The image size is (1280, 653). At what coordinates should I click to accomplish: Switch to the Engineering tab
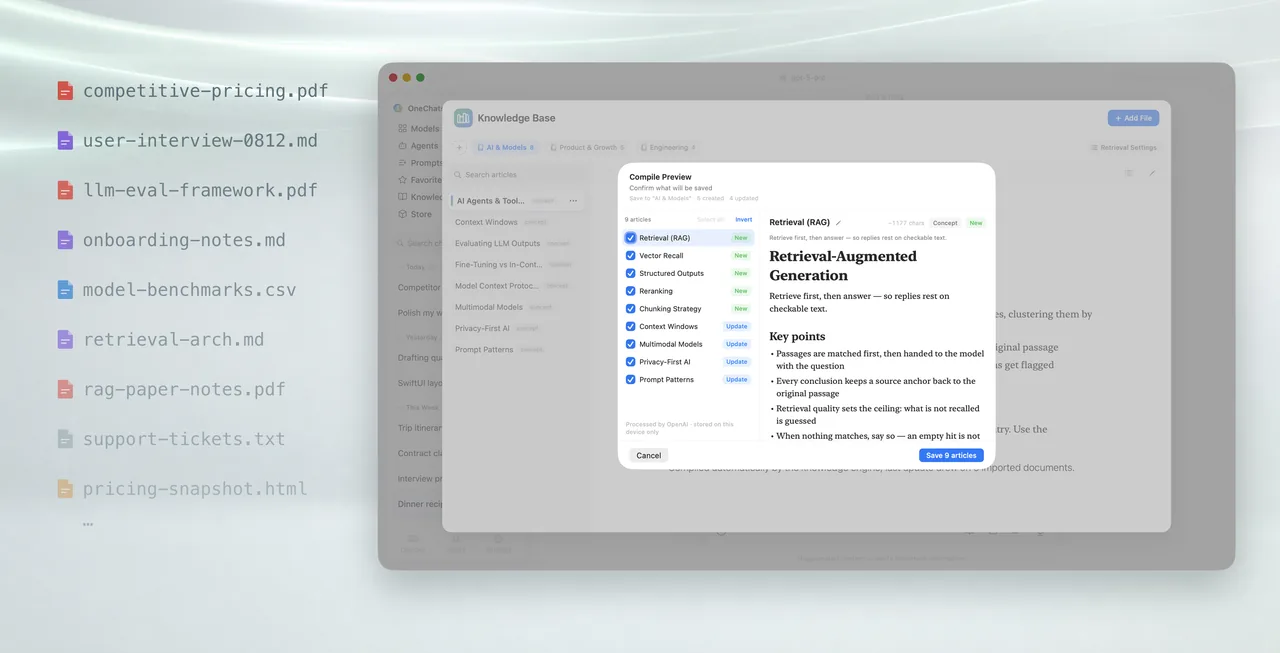667,147
